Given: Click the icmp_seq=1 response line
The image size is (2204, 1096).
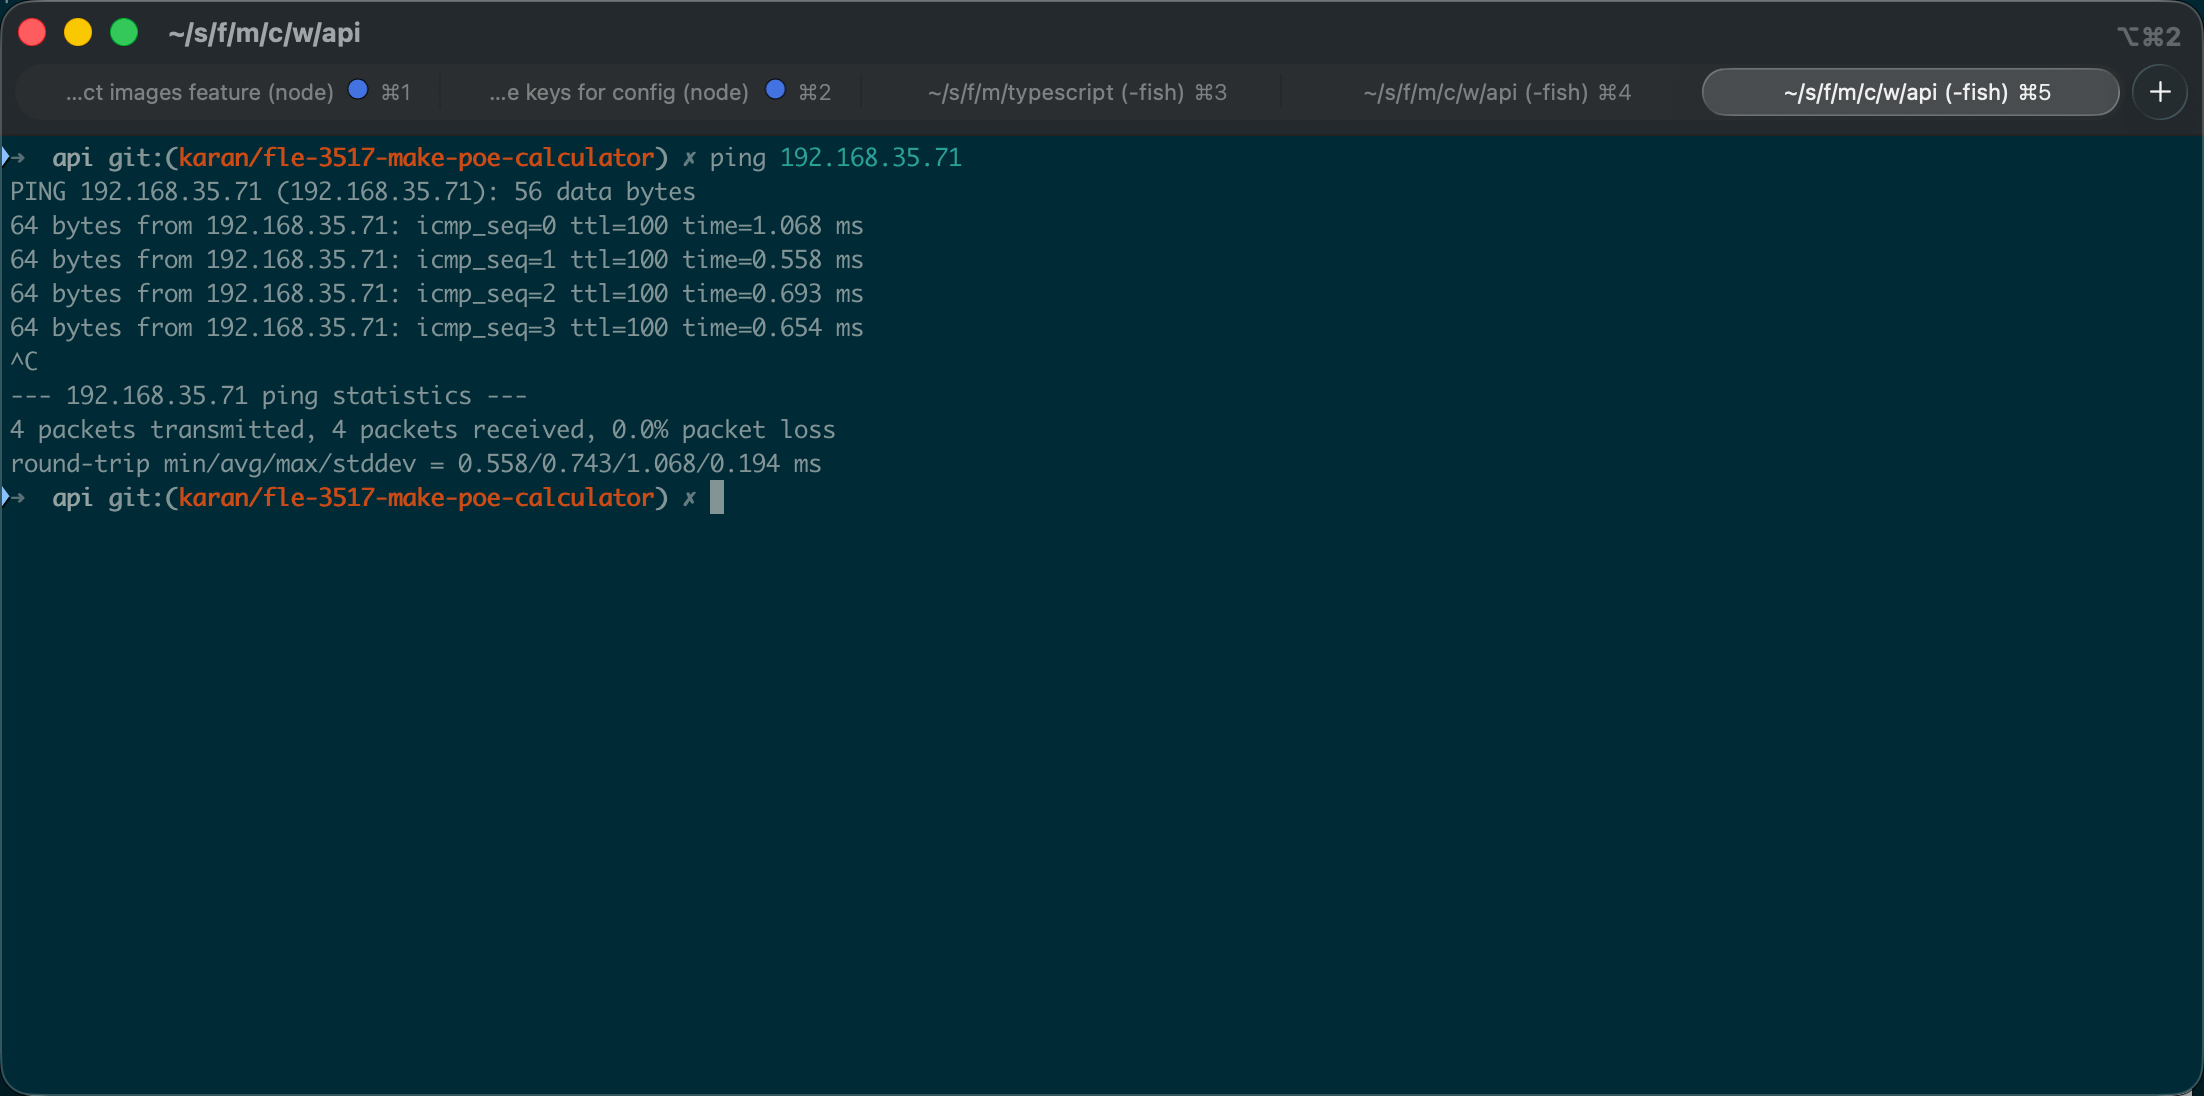Looking at the screenshot, I should click(x=436, y=260).
